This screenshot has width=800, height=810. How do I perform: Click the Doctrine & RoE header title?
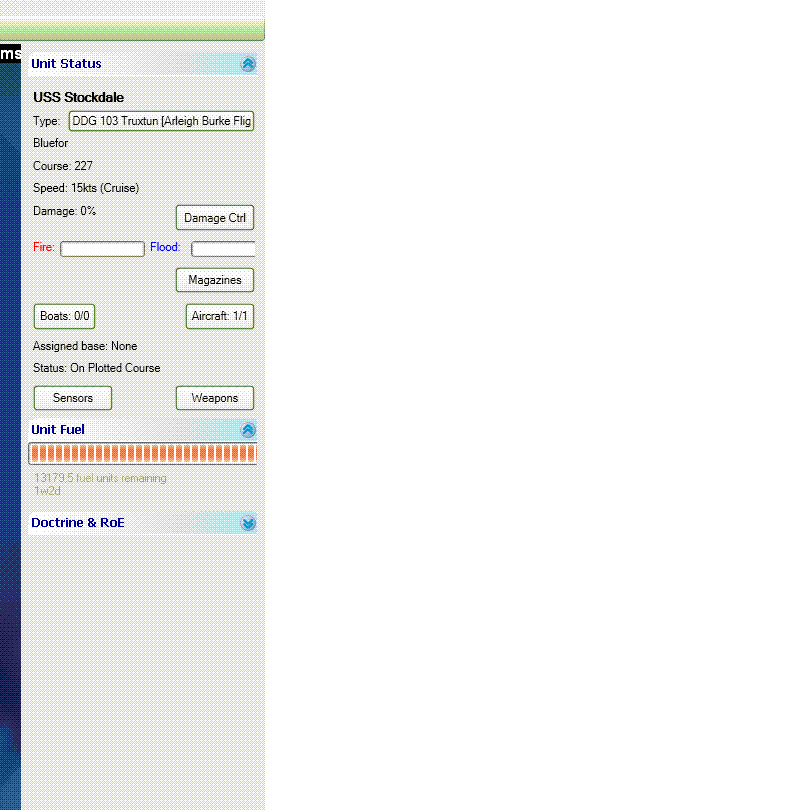pos(77,523)
